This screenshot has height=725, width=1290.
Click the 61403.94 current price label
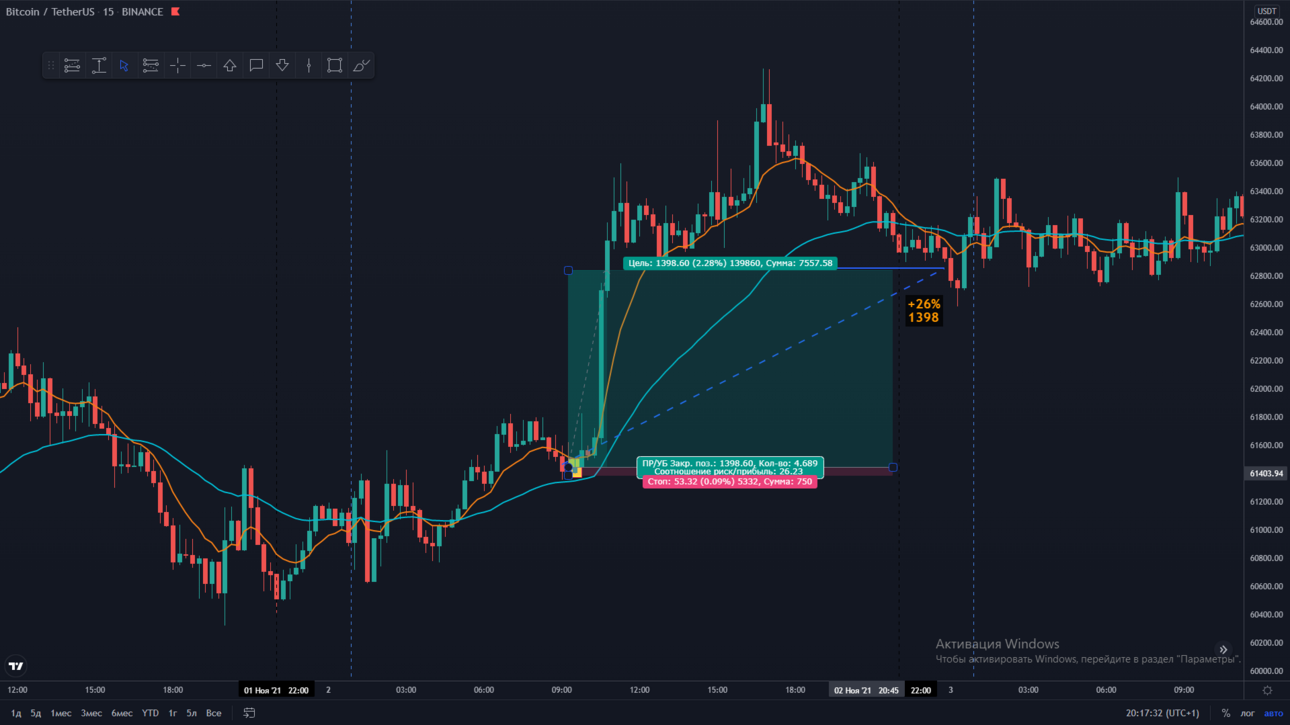pos(1266,474)
